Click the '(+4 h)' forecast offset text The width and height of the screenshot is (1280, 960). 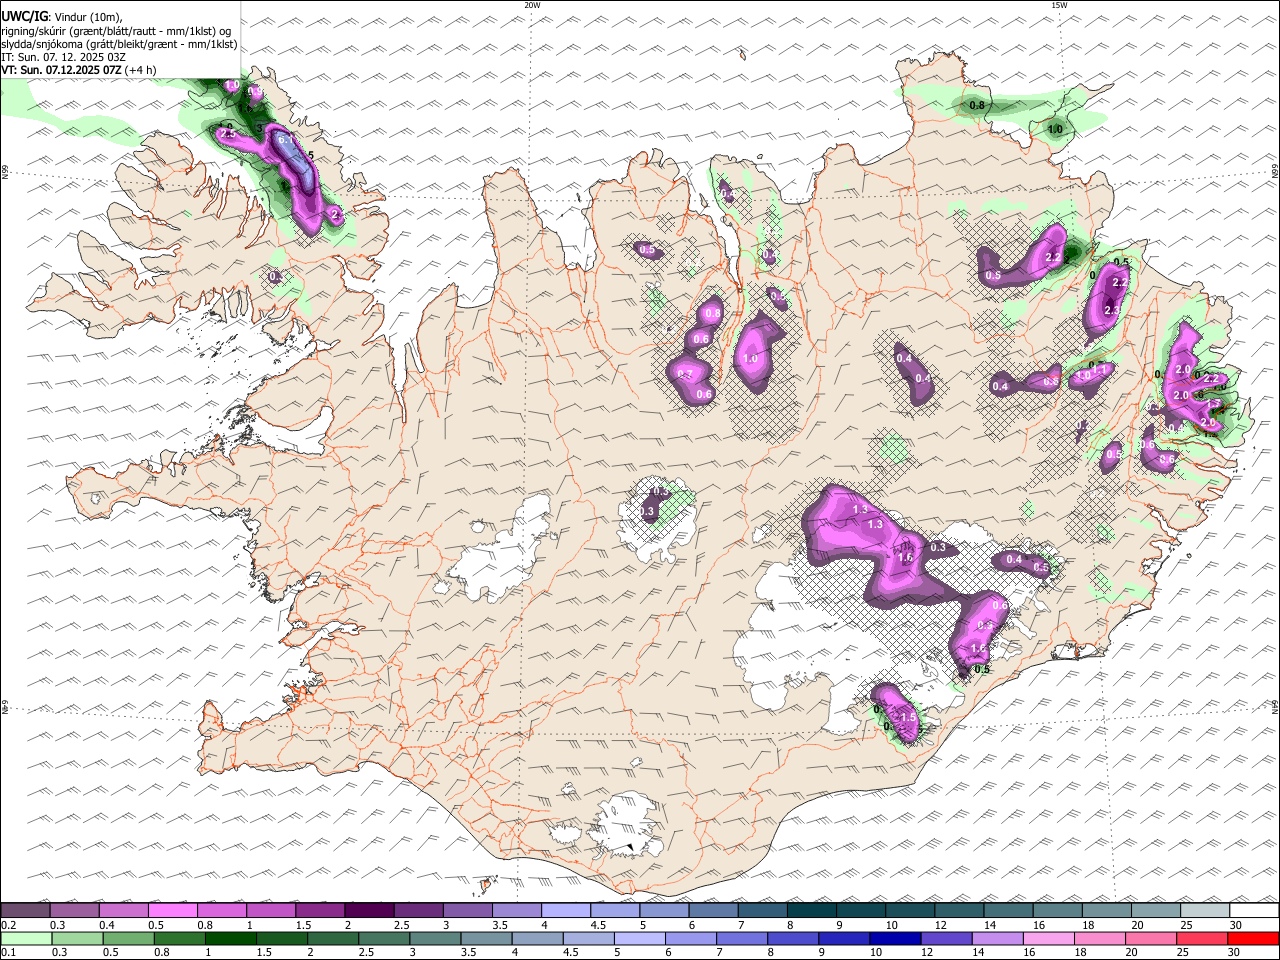(142, 70)
